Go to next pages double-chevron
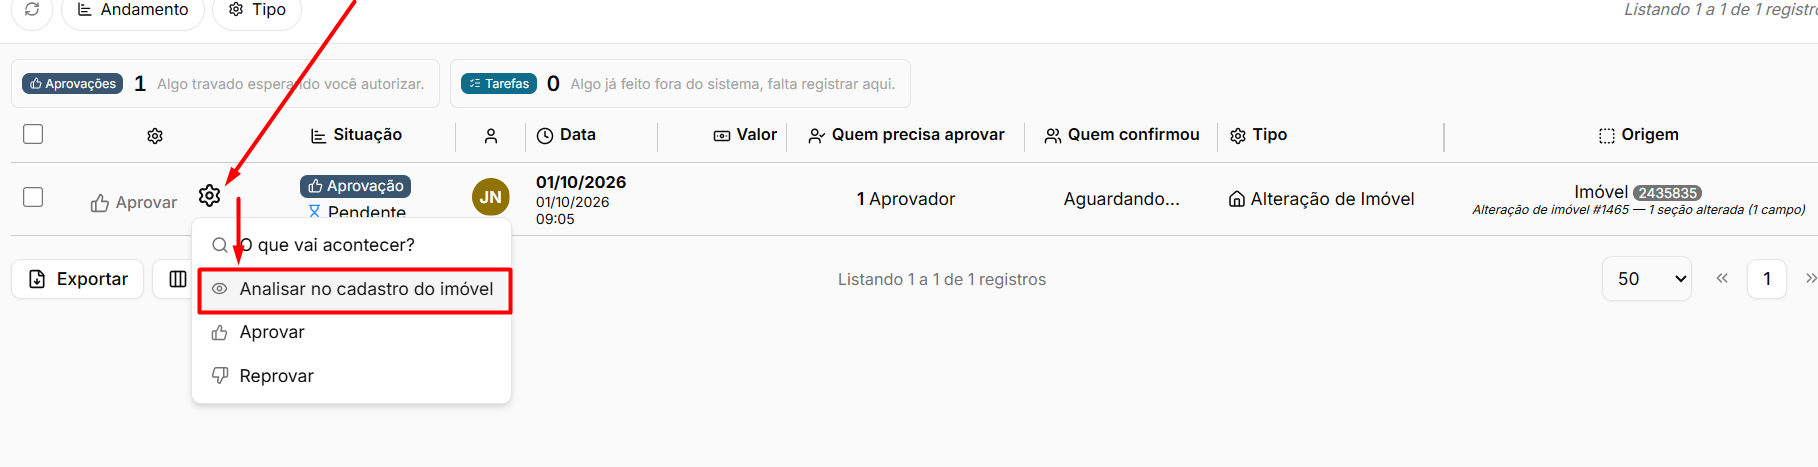Image resolution: width=1818 pixels, height=467 pixels. (x=1810, y=278)
